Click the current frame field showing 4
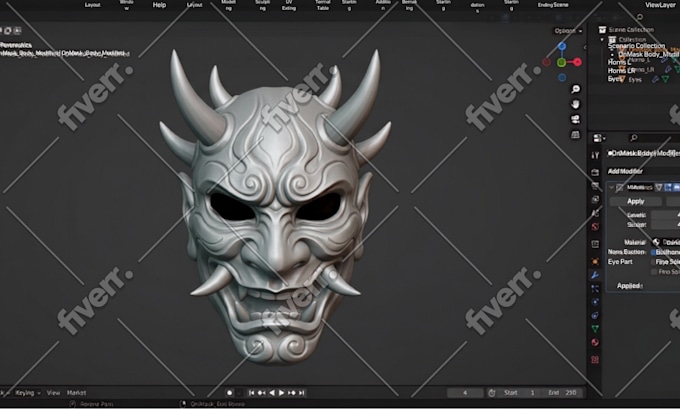680x409 pixels. tap(465, 393)
